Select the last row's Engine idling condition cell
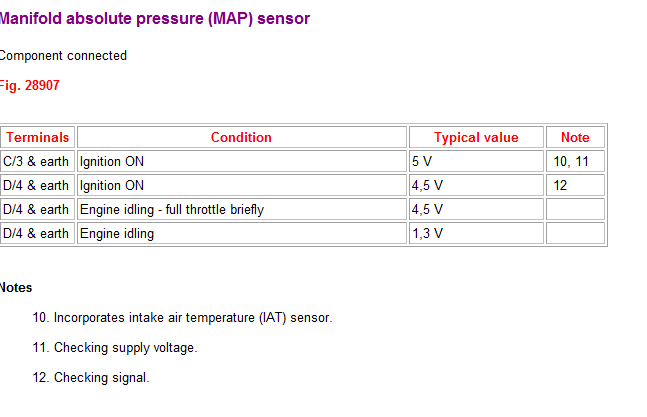The width and height of the screenshot is (647, 417). [x=241, y=233]
